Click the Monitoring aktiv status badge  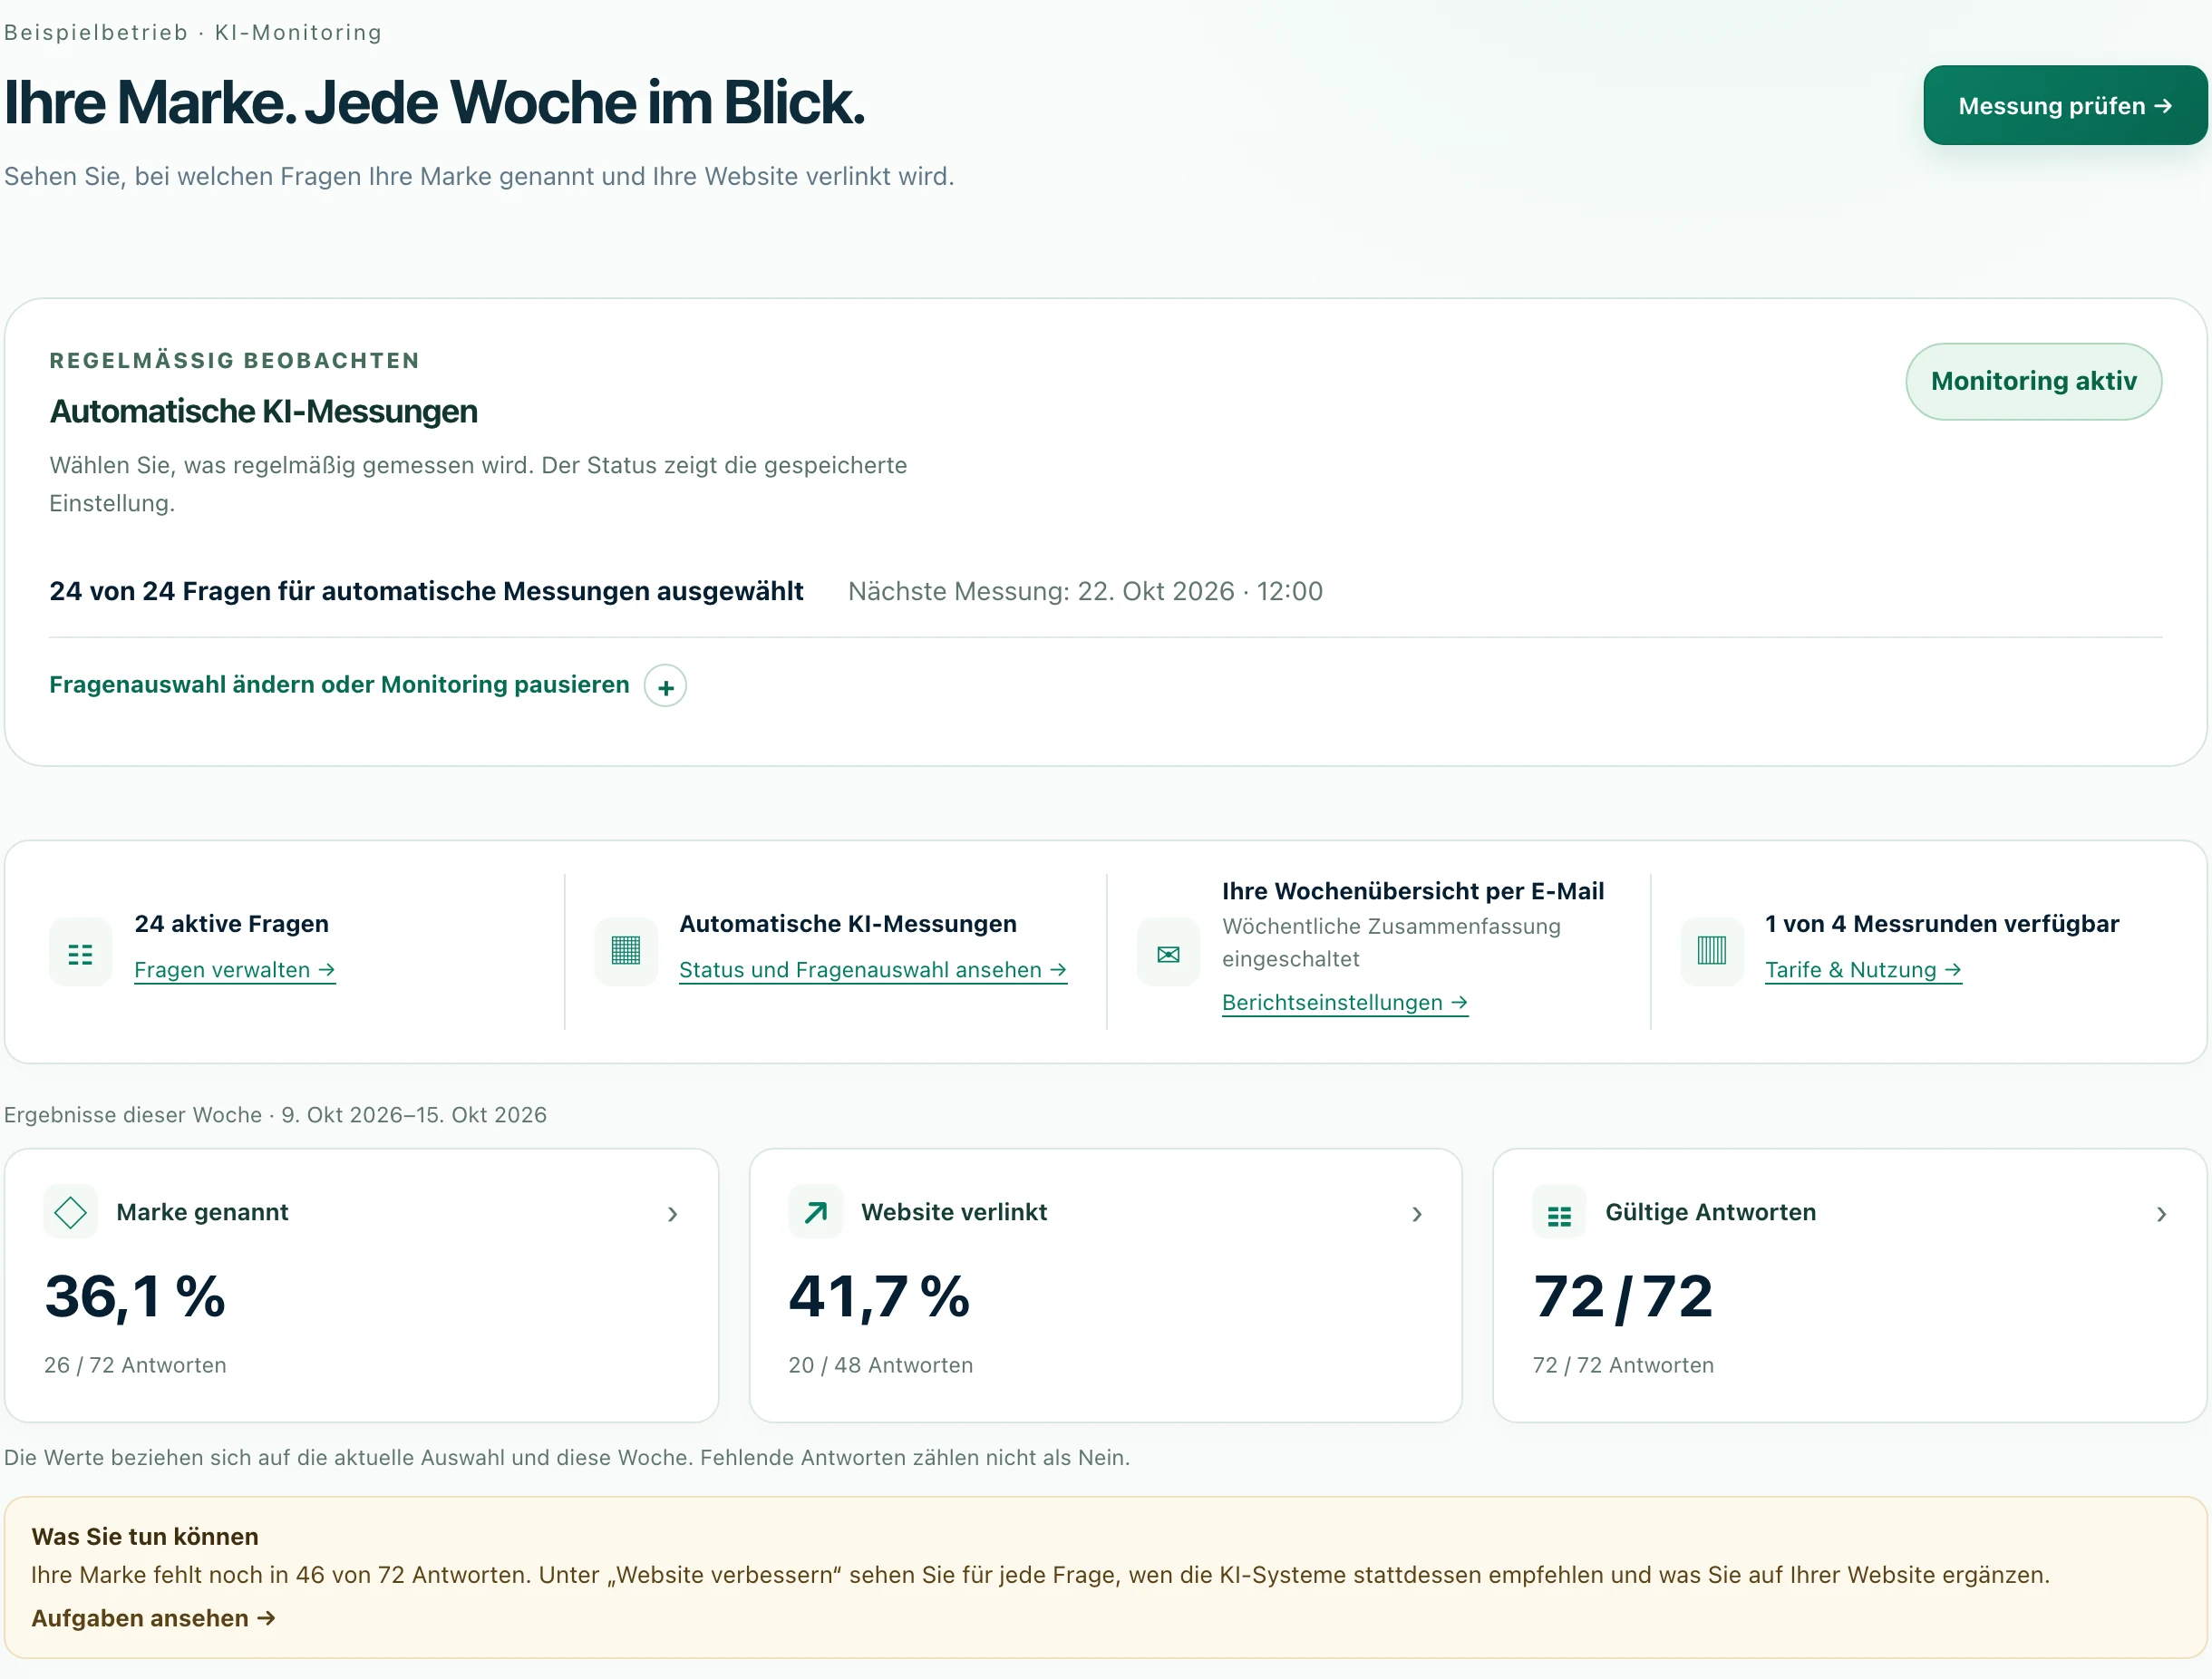tap(2033, 381)
